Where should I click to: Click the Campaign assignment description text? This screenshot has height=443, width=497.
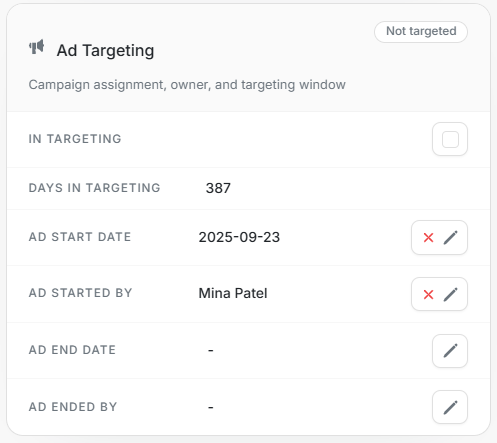coord(187,85)
